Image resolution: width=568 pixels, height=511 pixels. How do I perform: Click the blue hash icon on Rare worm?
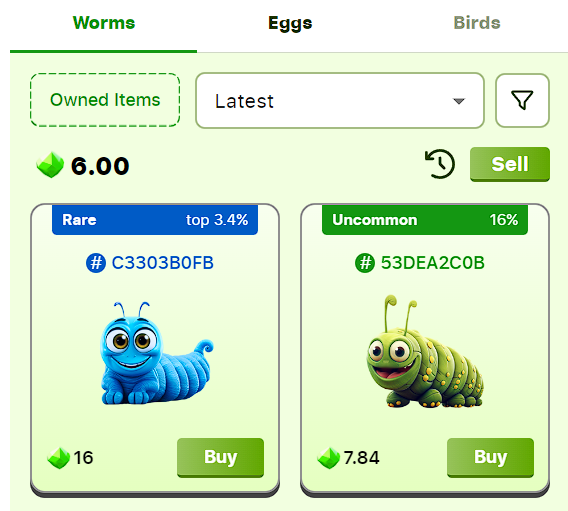pos(96,263)
